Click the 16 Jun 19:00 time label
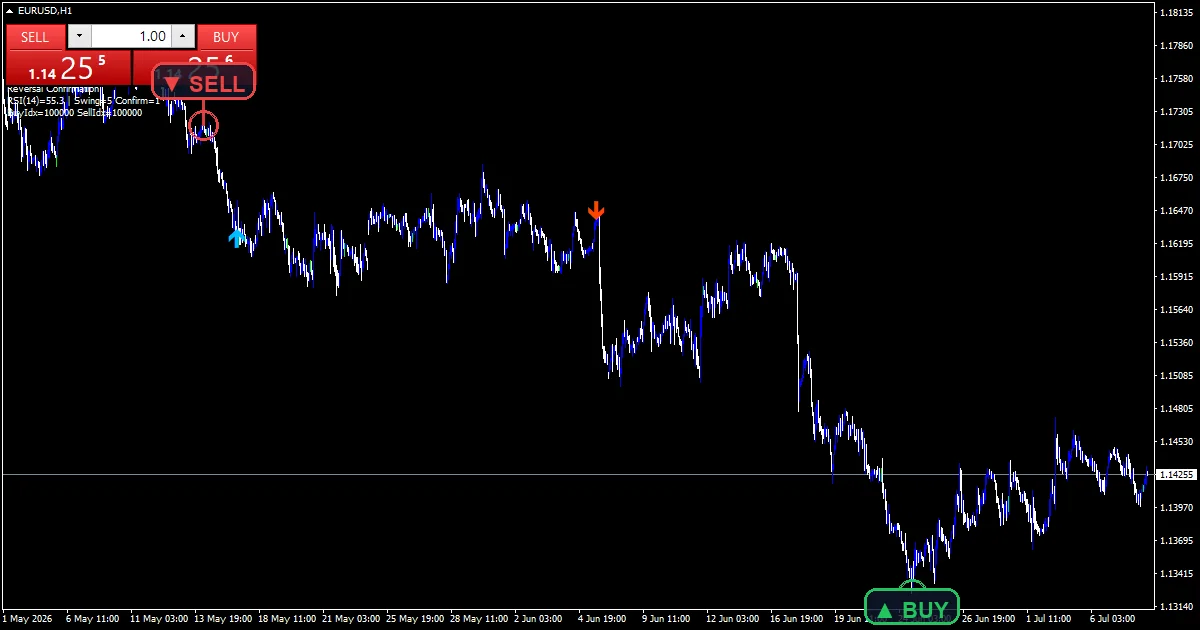 tap(799, 619)
